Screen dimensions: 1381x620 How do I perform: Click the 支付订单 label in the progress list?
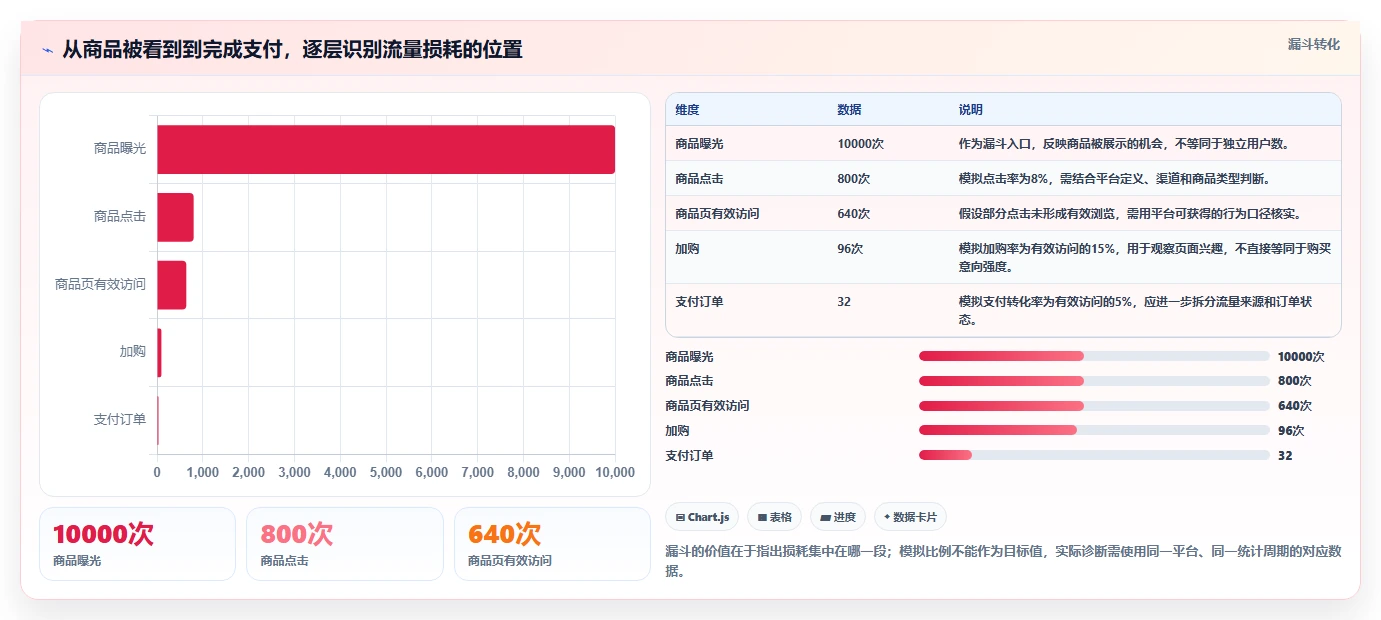point(689,456)
